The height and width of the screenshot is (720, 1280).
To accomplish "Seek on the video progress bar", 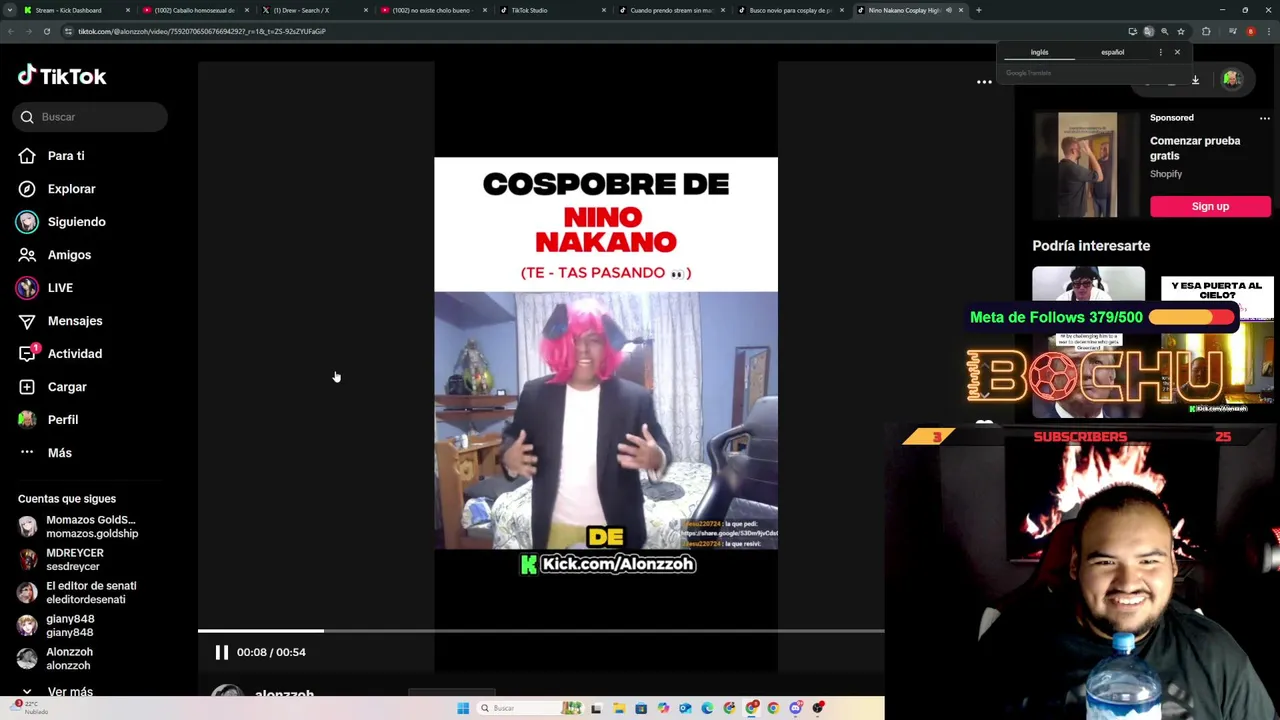I will pos(541,631).
